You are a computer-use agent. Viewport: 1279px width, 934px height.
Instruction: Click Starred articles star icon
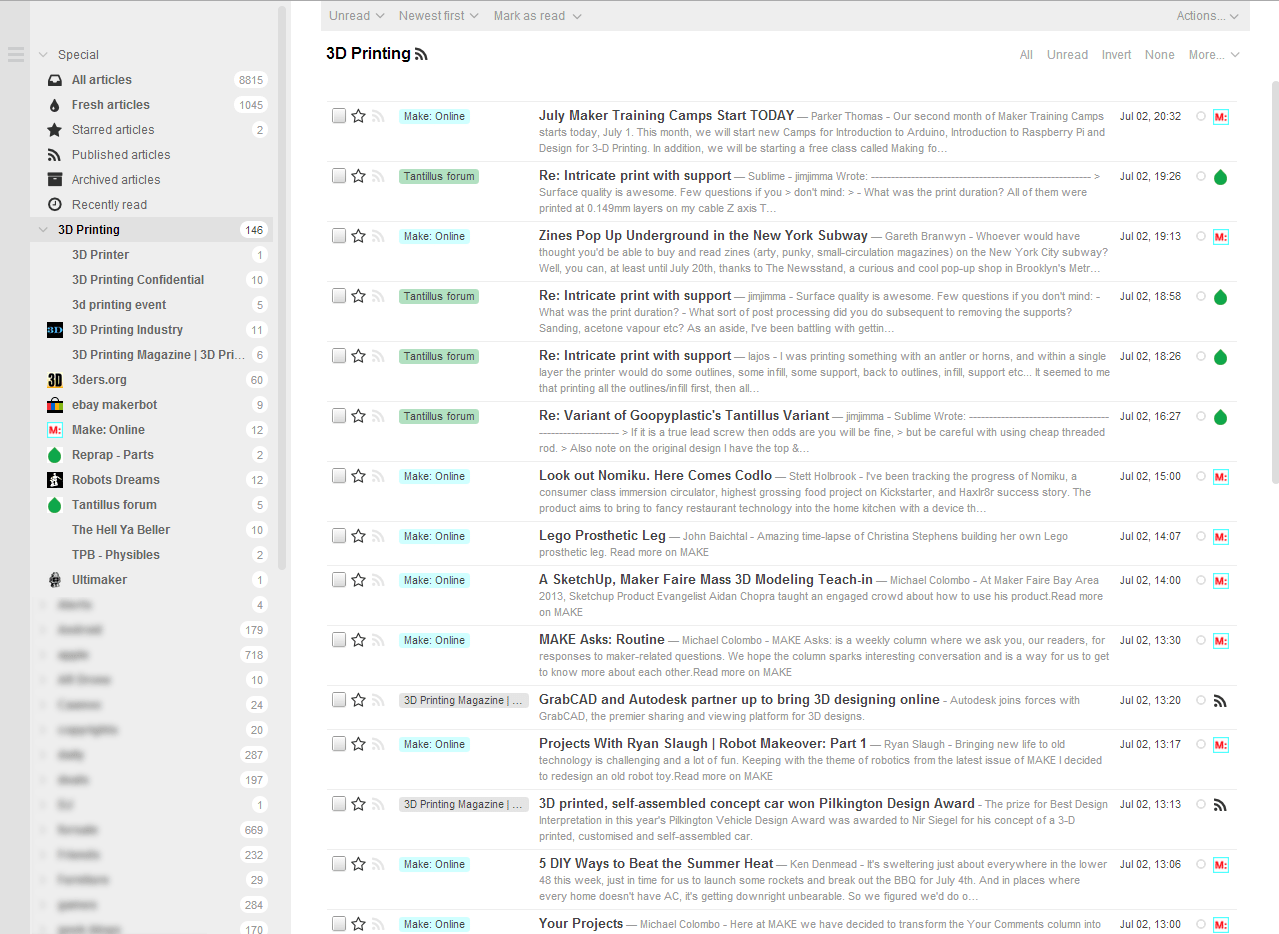55,130
